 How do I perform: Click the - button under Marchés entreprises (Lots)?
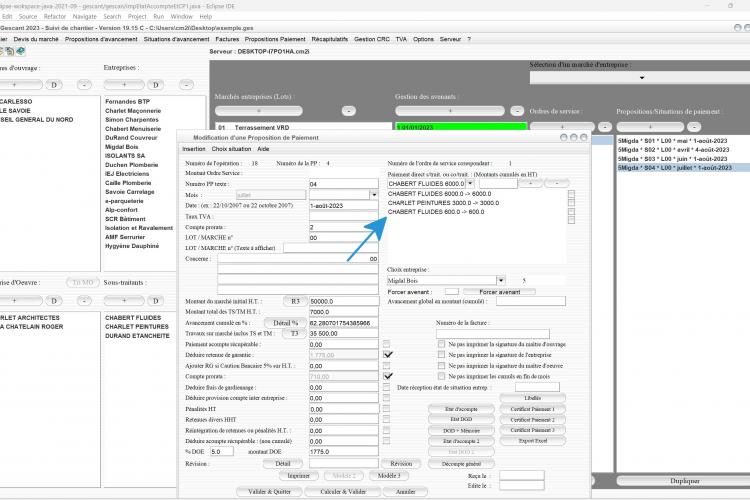(x=349, y=111)
